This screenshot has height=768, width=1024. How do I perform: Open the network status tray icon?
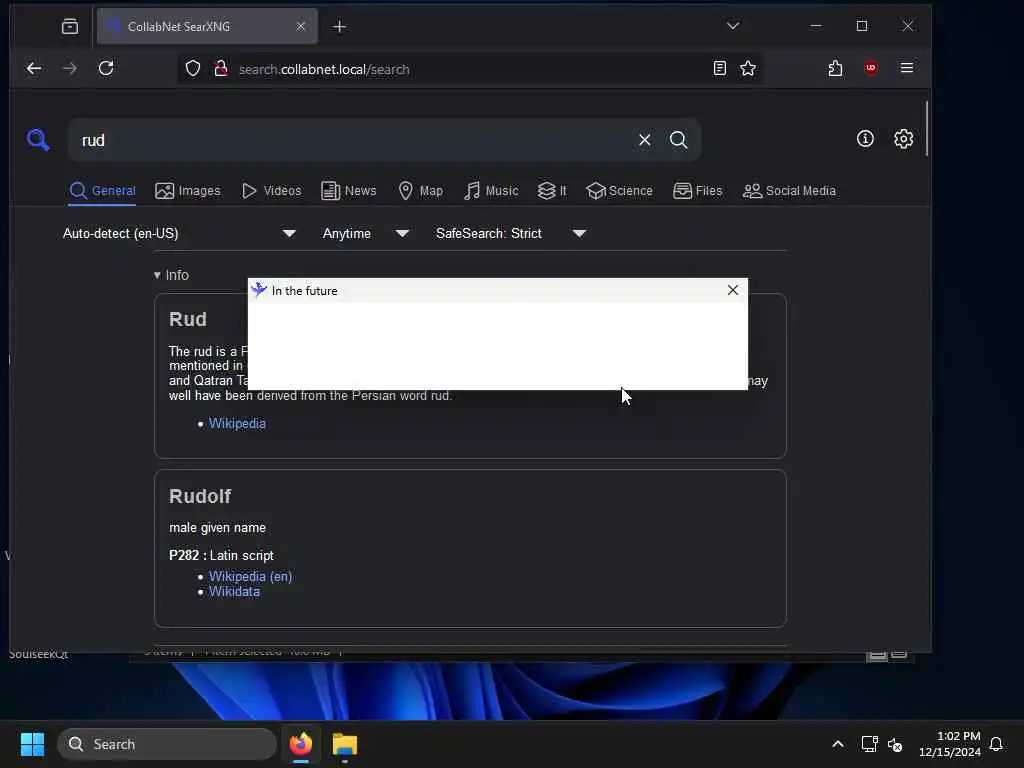coord(869,744)
